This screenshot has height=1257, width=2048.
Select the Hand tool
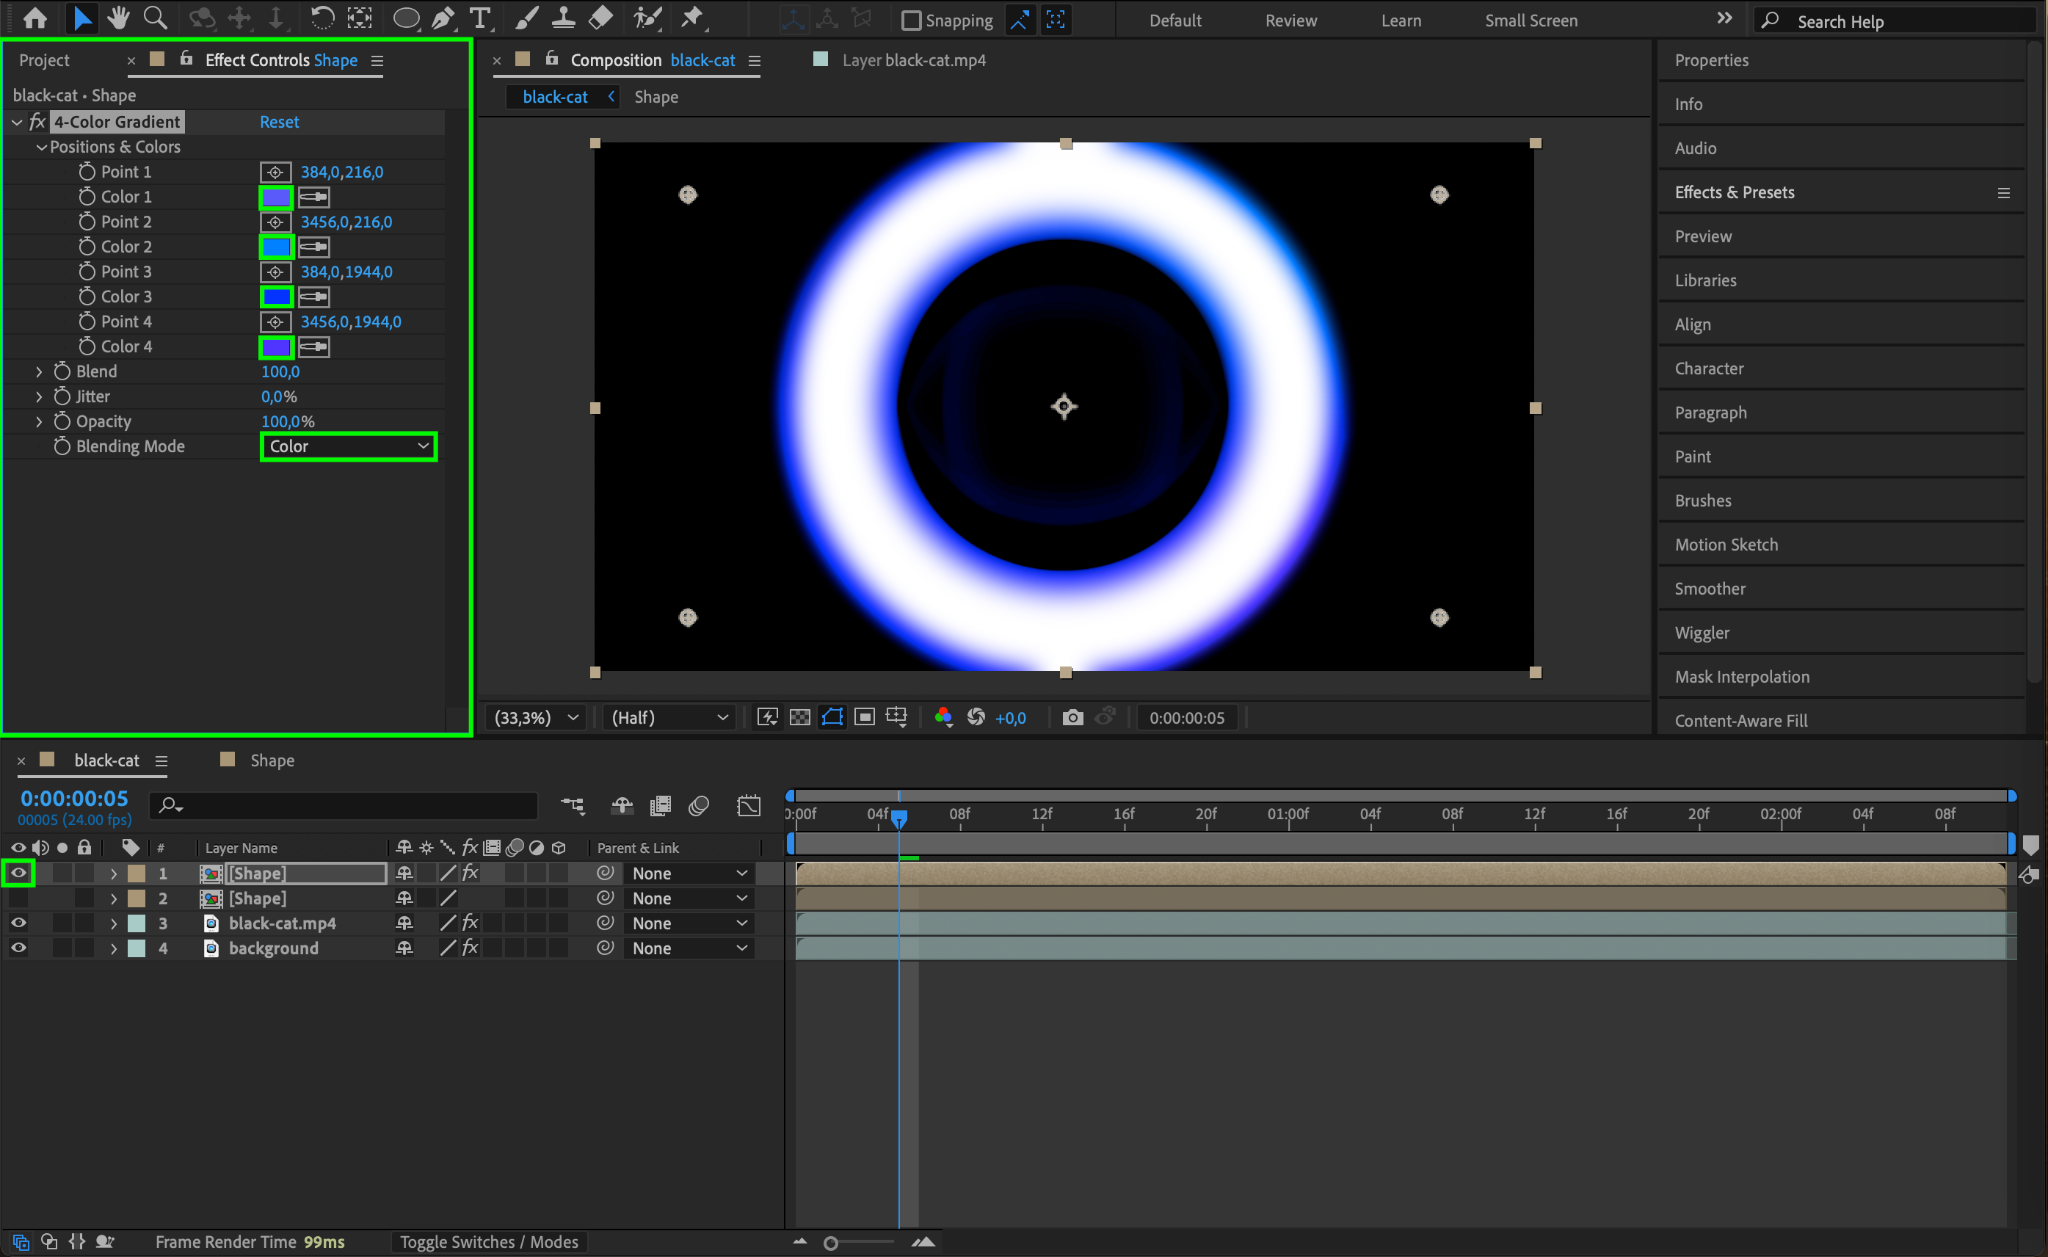[119, 18]
